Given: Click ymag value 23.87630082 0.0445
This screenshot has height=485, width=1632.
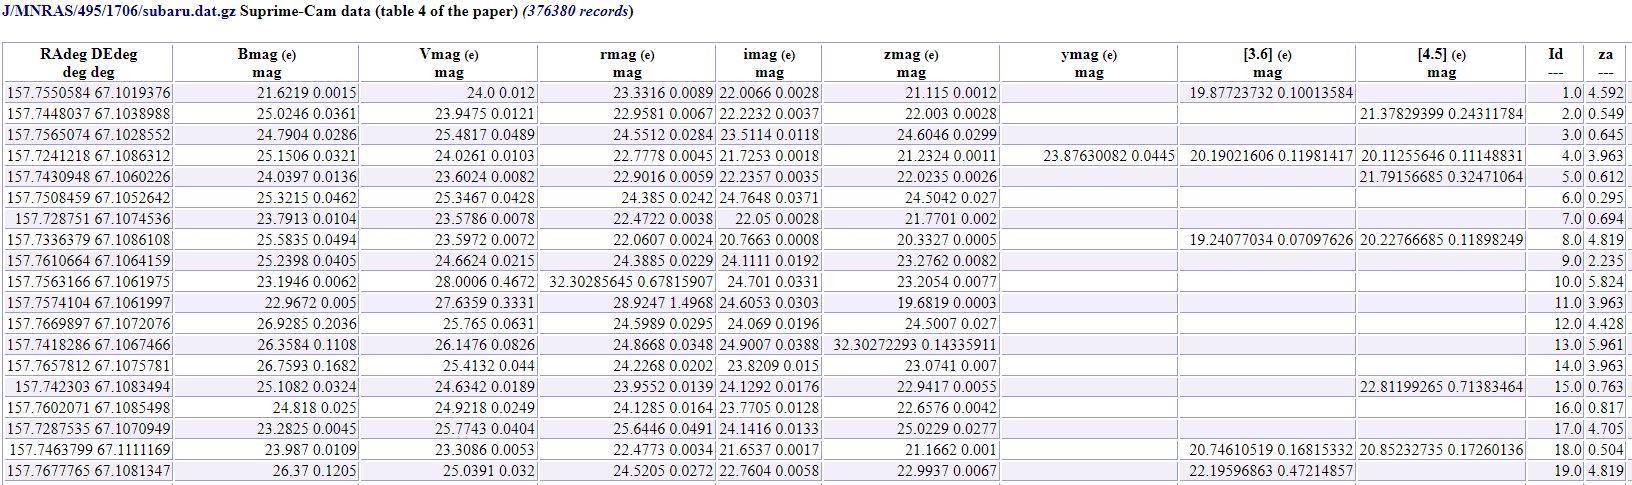Looking at the screenshot, I should click(1108, 156).
